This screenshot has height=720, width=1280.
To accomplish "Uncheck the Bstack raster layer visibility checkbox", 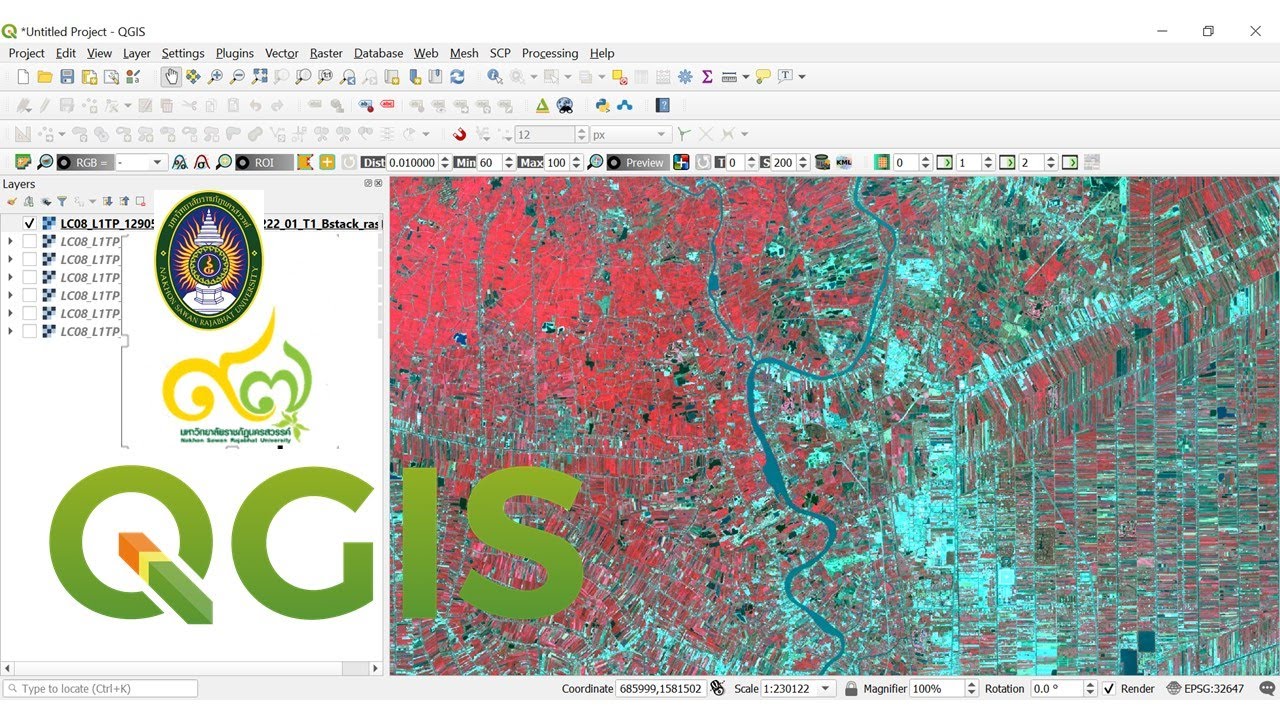I will click(x=30, y=224).
